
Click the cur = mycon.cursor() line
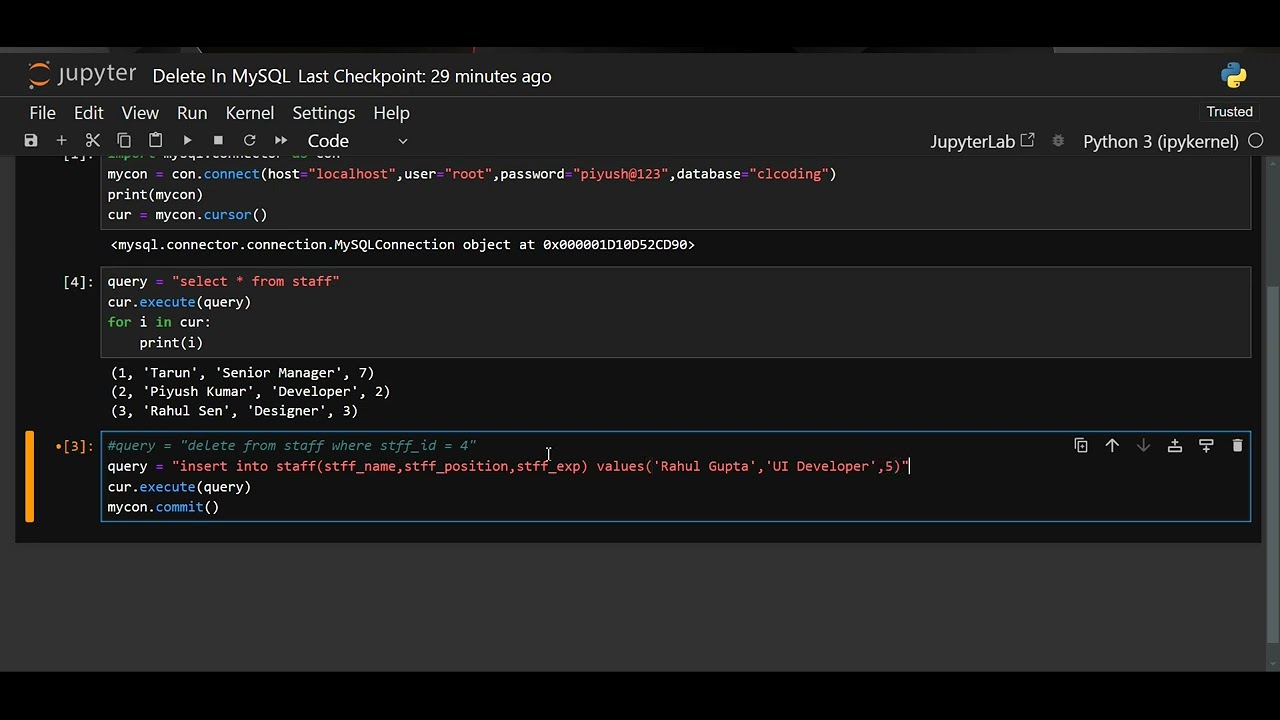pyautogui.click(x=187, y=215)
